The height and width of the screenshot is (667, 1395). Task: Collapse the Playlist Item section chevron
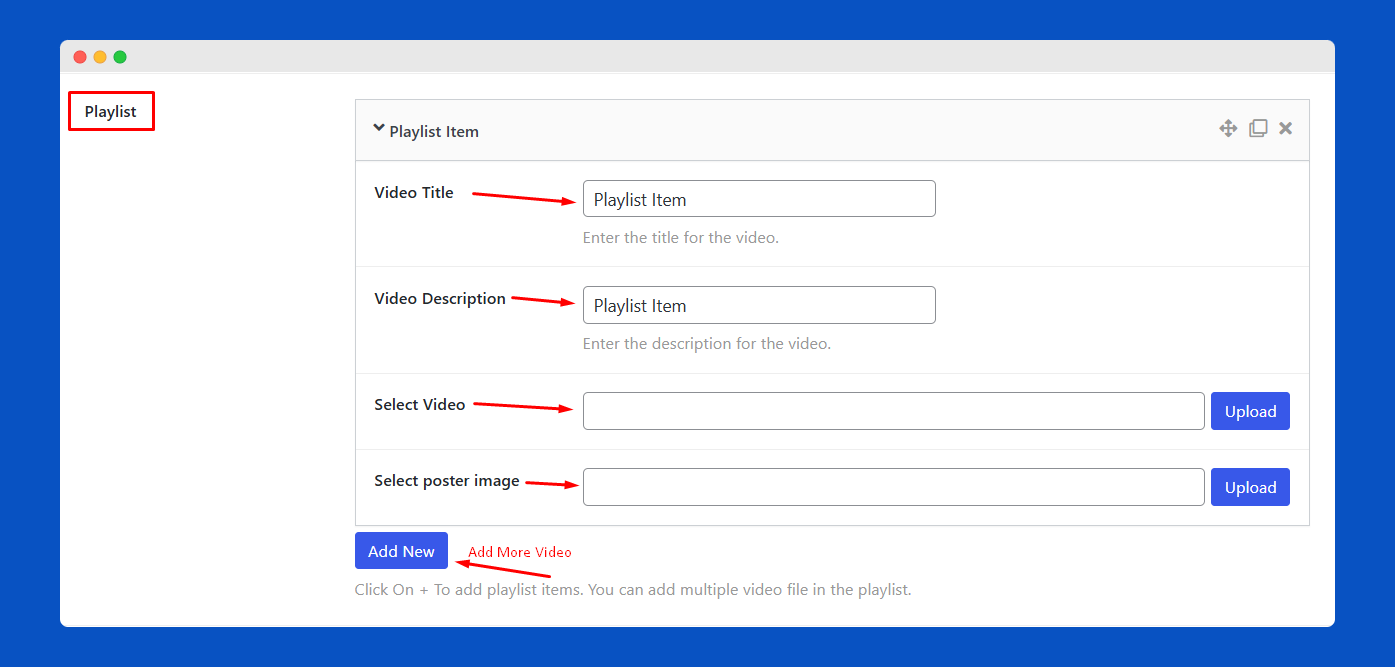click(379, 127)
